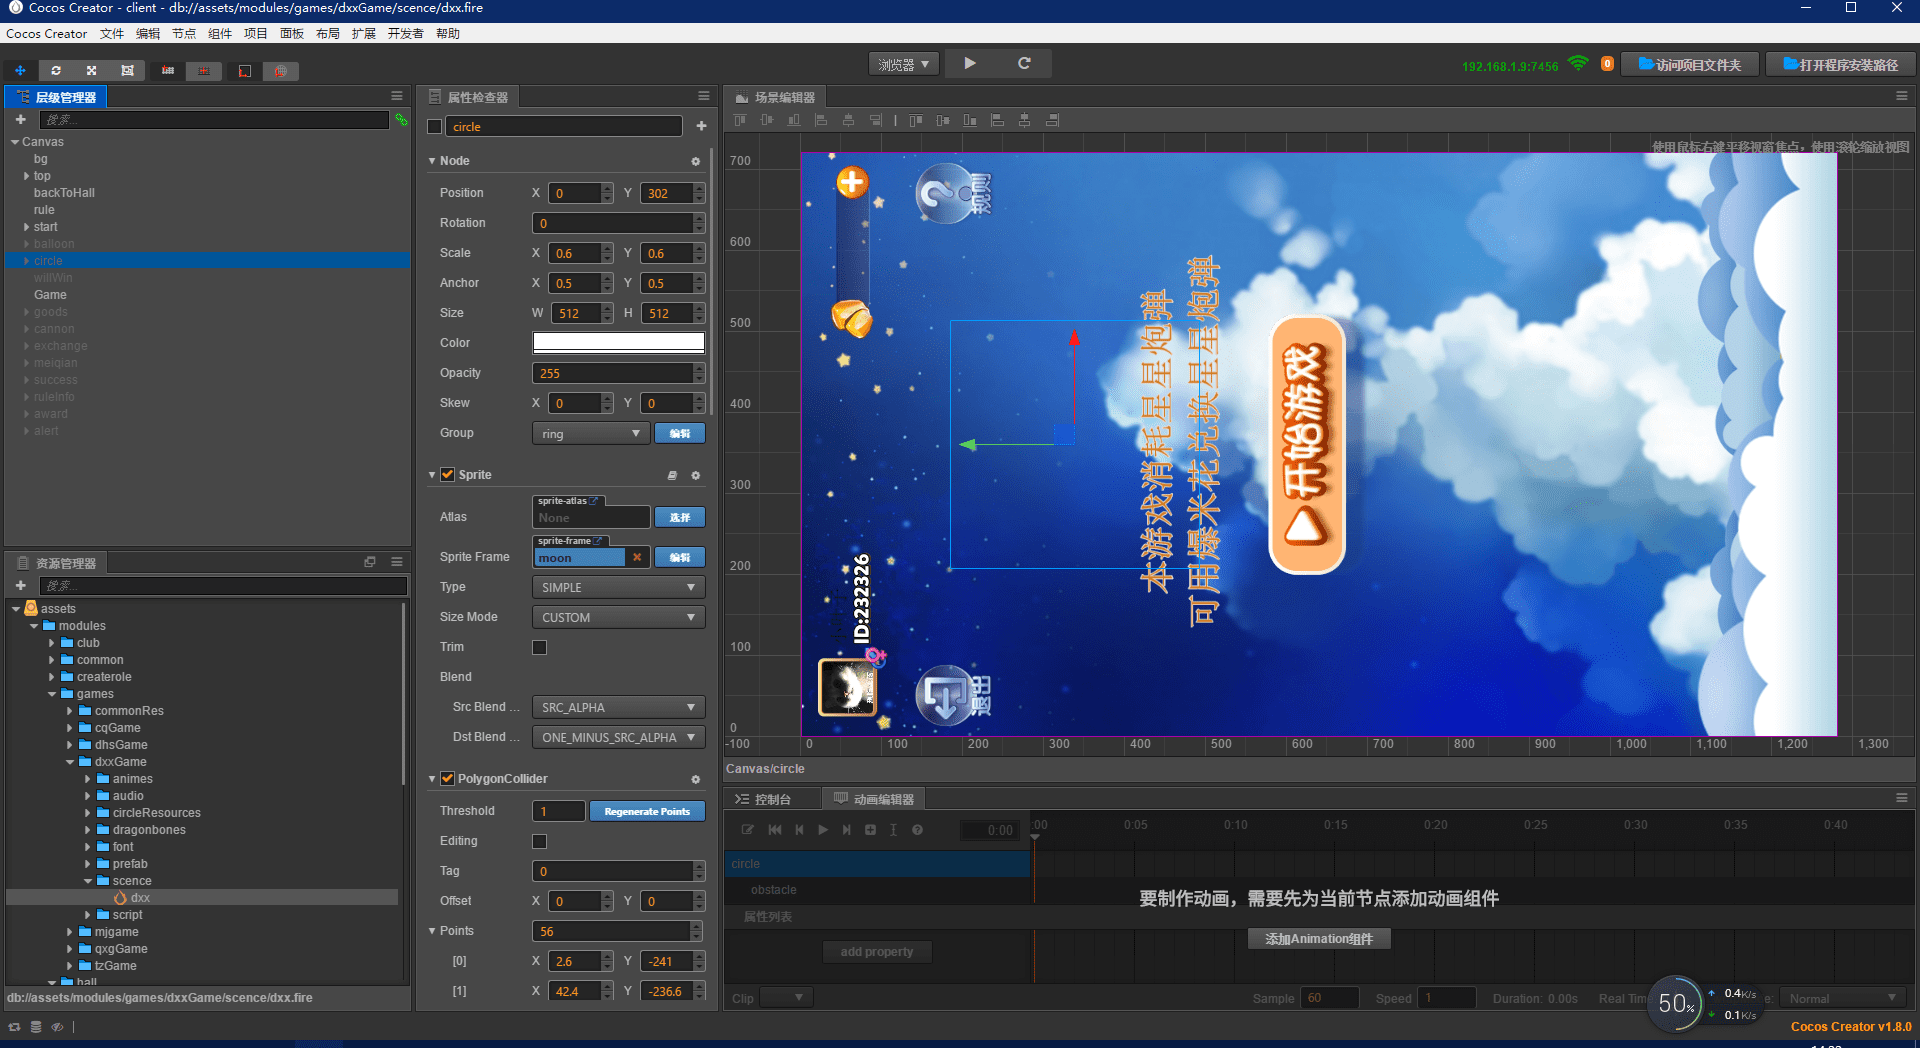Image resolution: width=1920 pixels, height=1048 pixels.
Task: Select the dxx scene file in assets
Action: pyautogui.click(x=140, y=898)
